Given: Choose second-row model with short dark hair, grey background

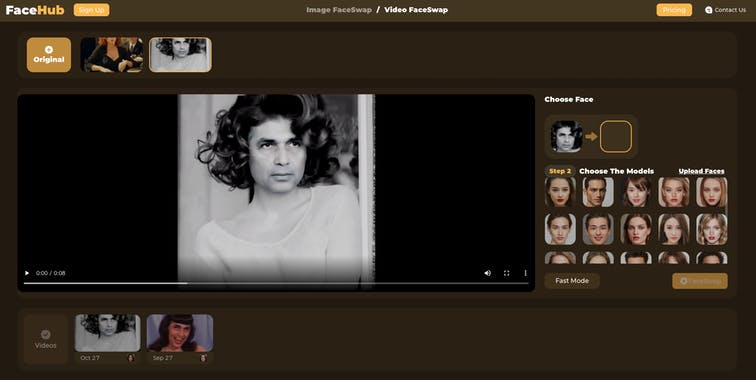Looking at the screenshot, I should pyautogui.click(x=560, y=229).
